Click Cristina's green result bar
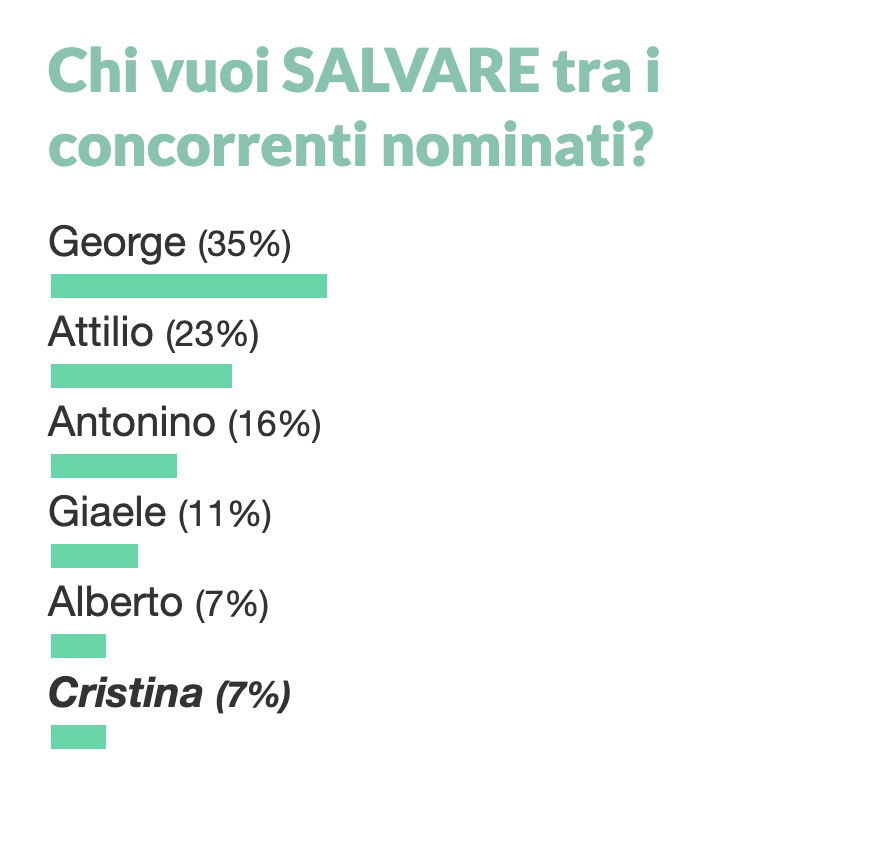 [79, 737]
